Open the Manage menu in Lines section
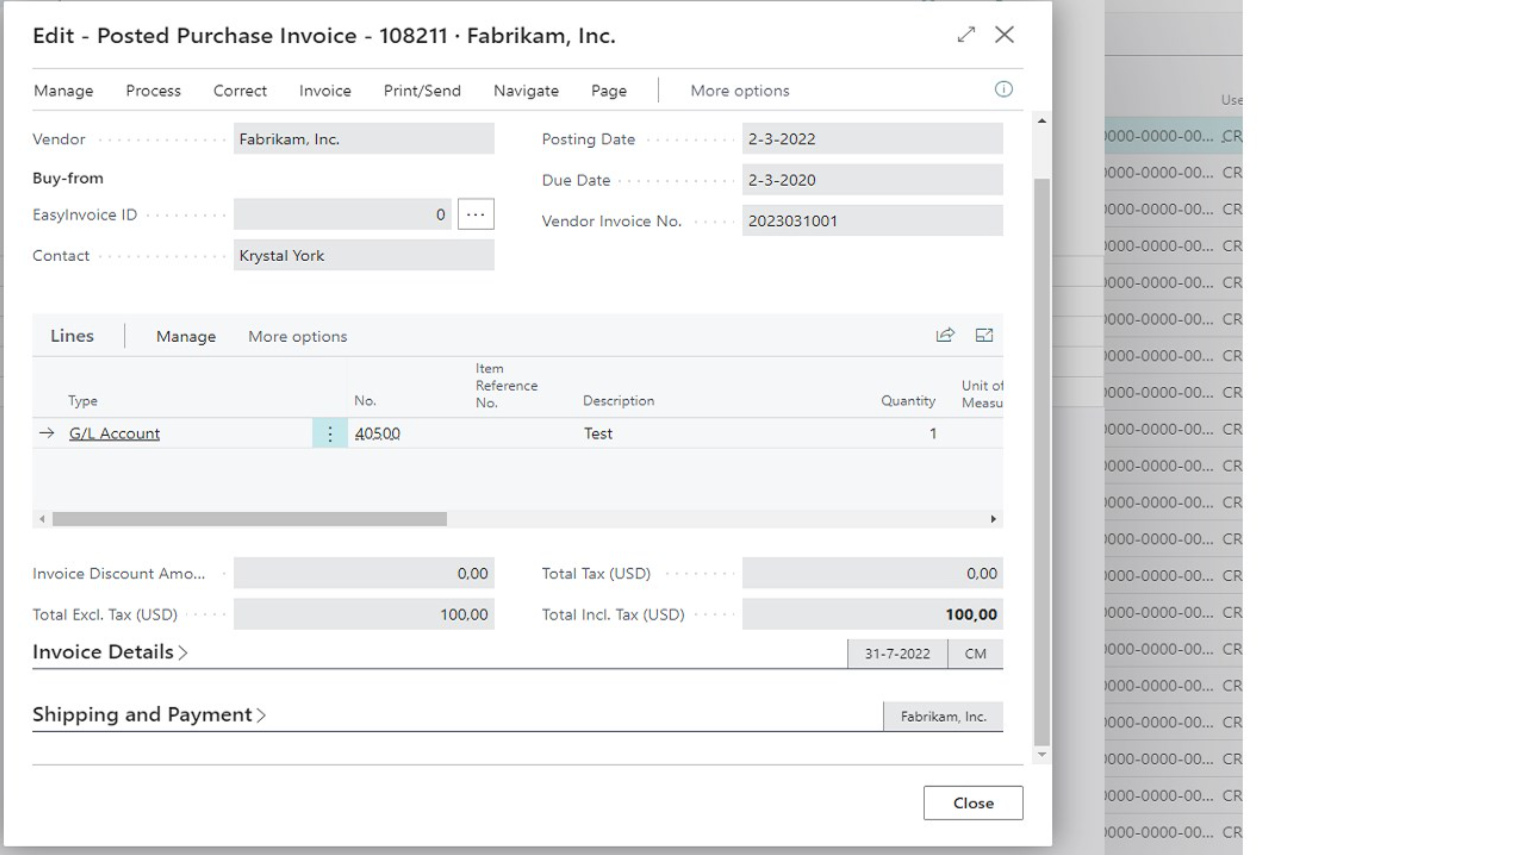The image size is (1523, 855). [186, 336]
